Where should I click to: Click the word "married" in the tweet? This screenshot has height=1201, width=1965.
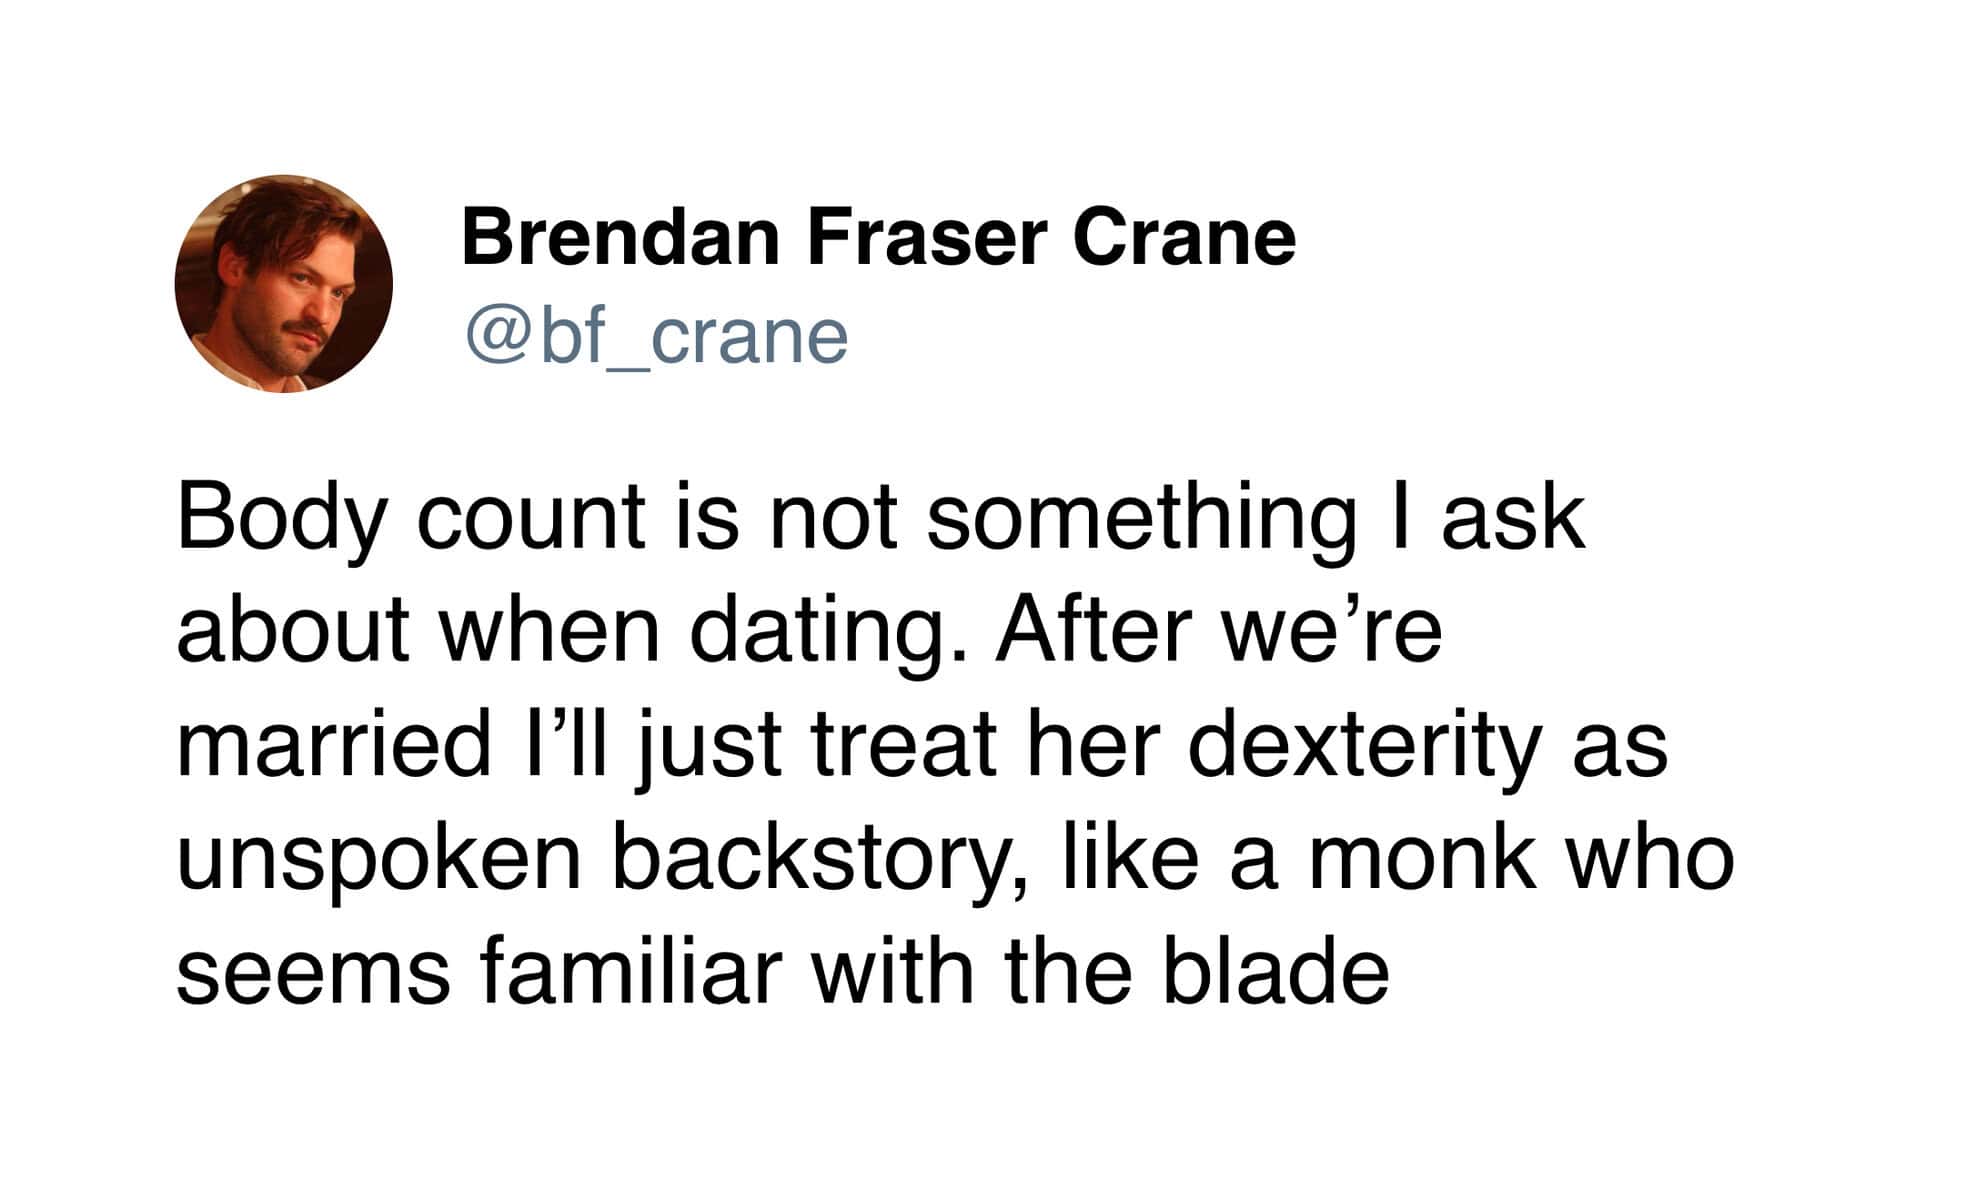click(x=333, y=744)
